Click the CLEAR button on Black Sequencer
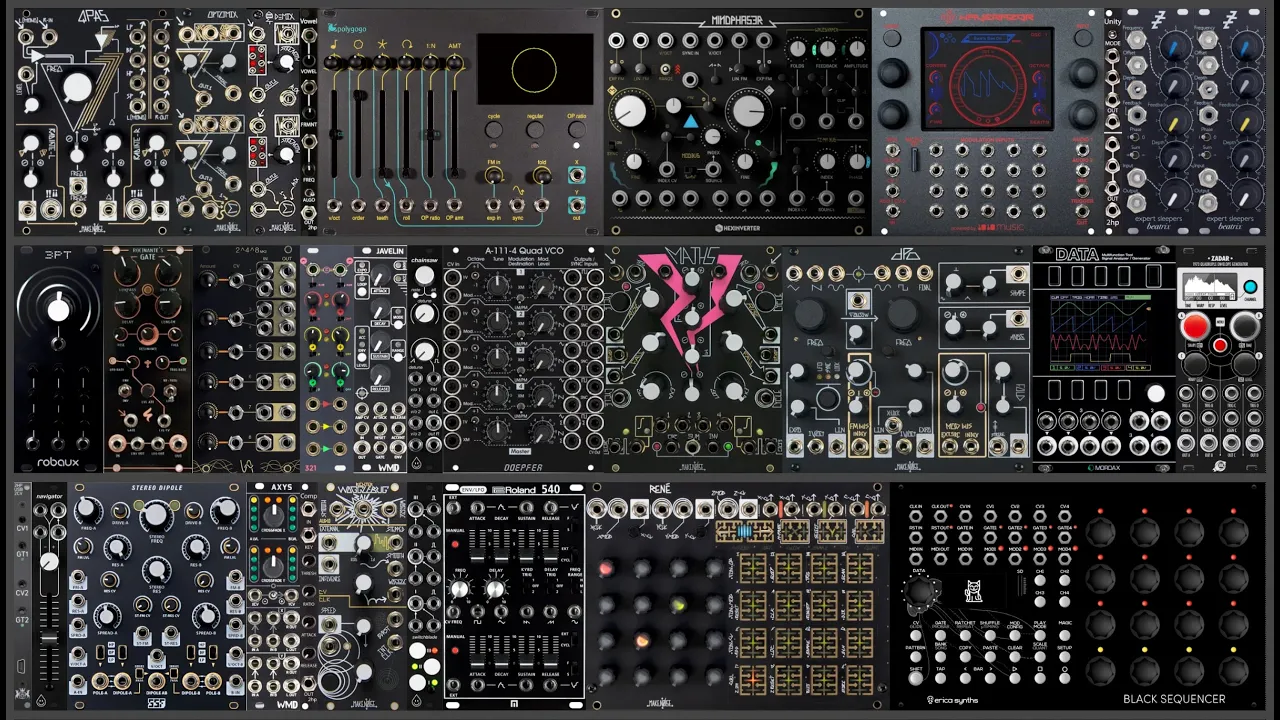This screenshot has width=1280, height=720. pos(1015,657)
